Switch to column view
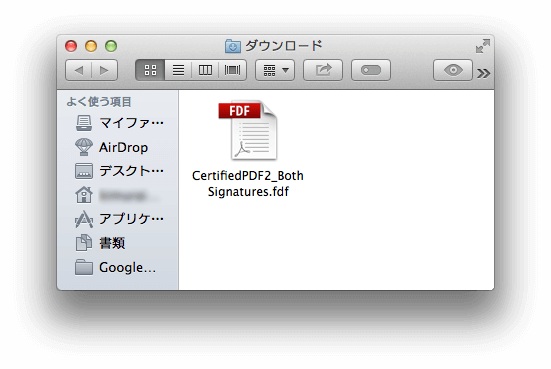This screenshot has width=551, height=369. [205, 70]
